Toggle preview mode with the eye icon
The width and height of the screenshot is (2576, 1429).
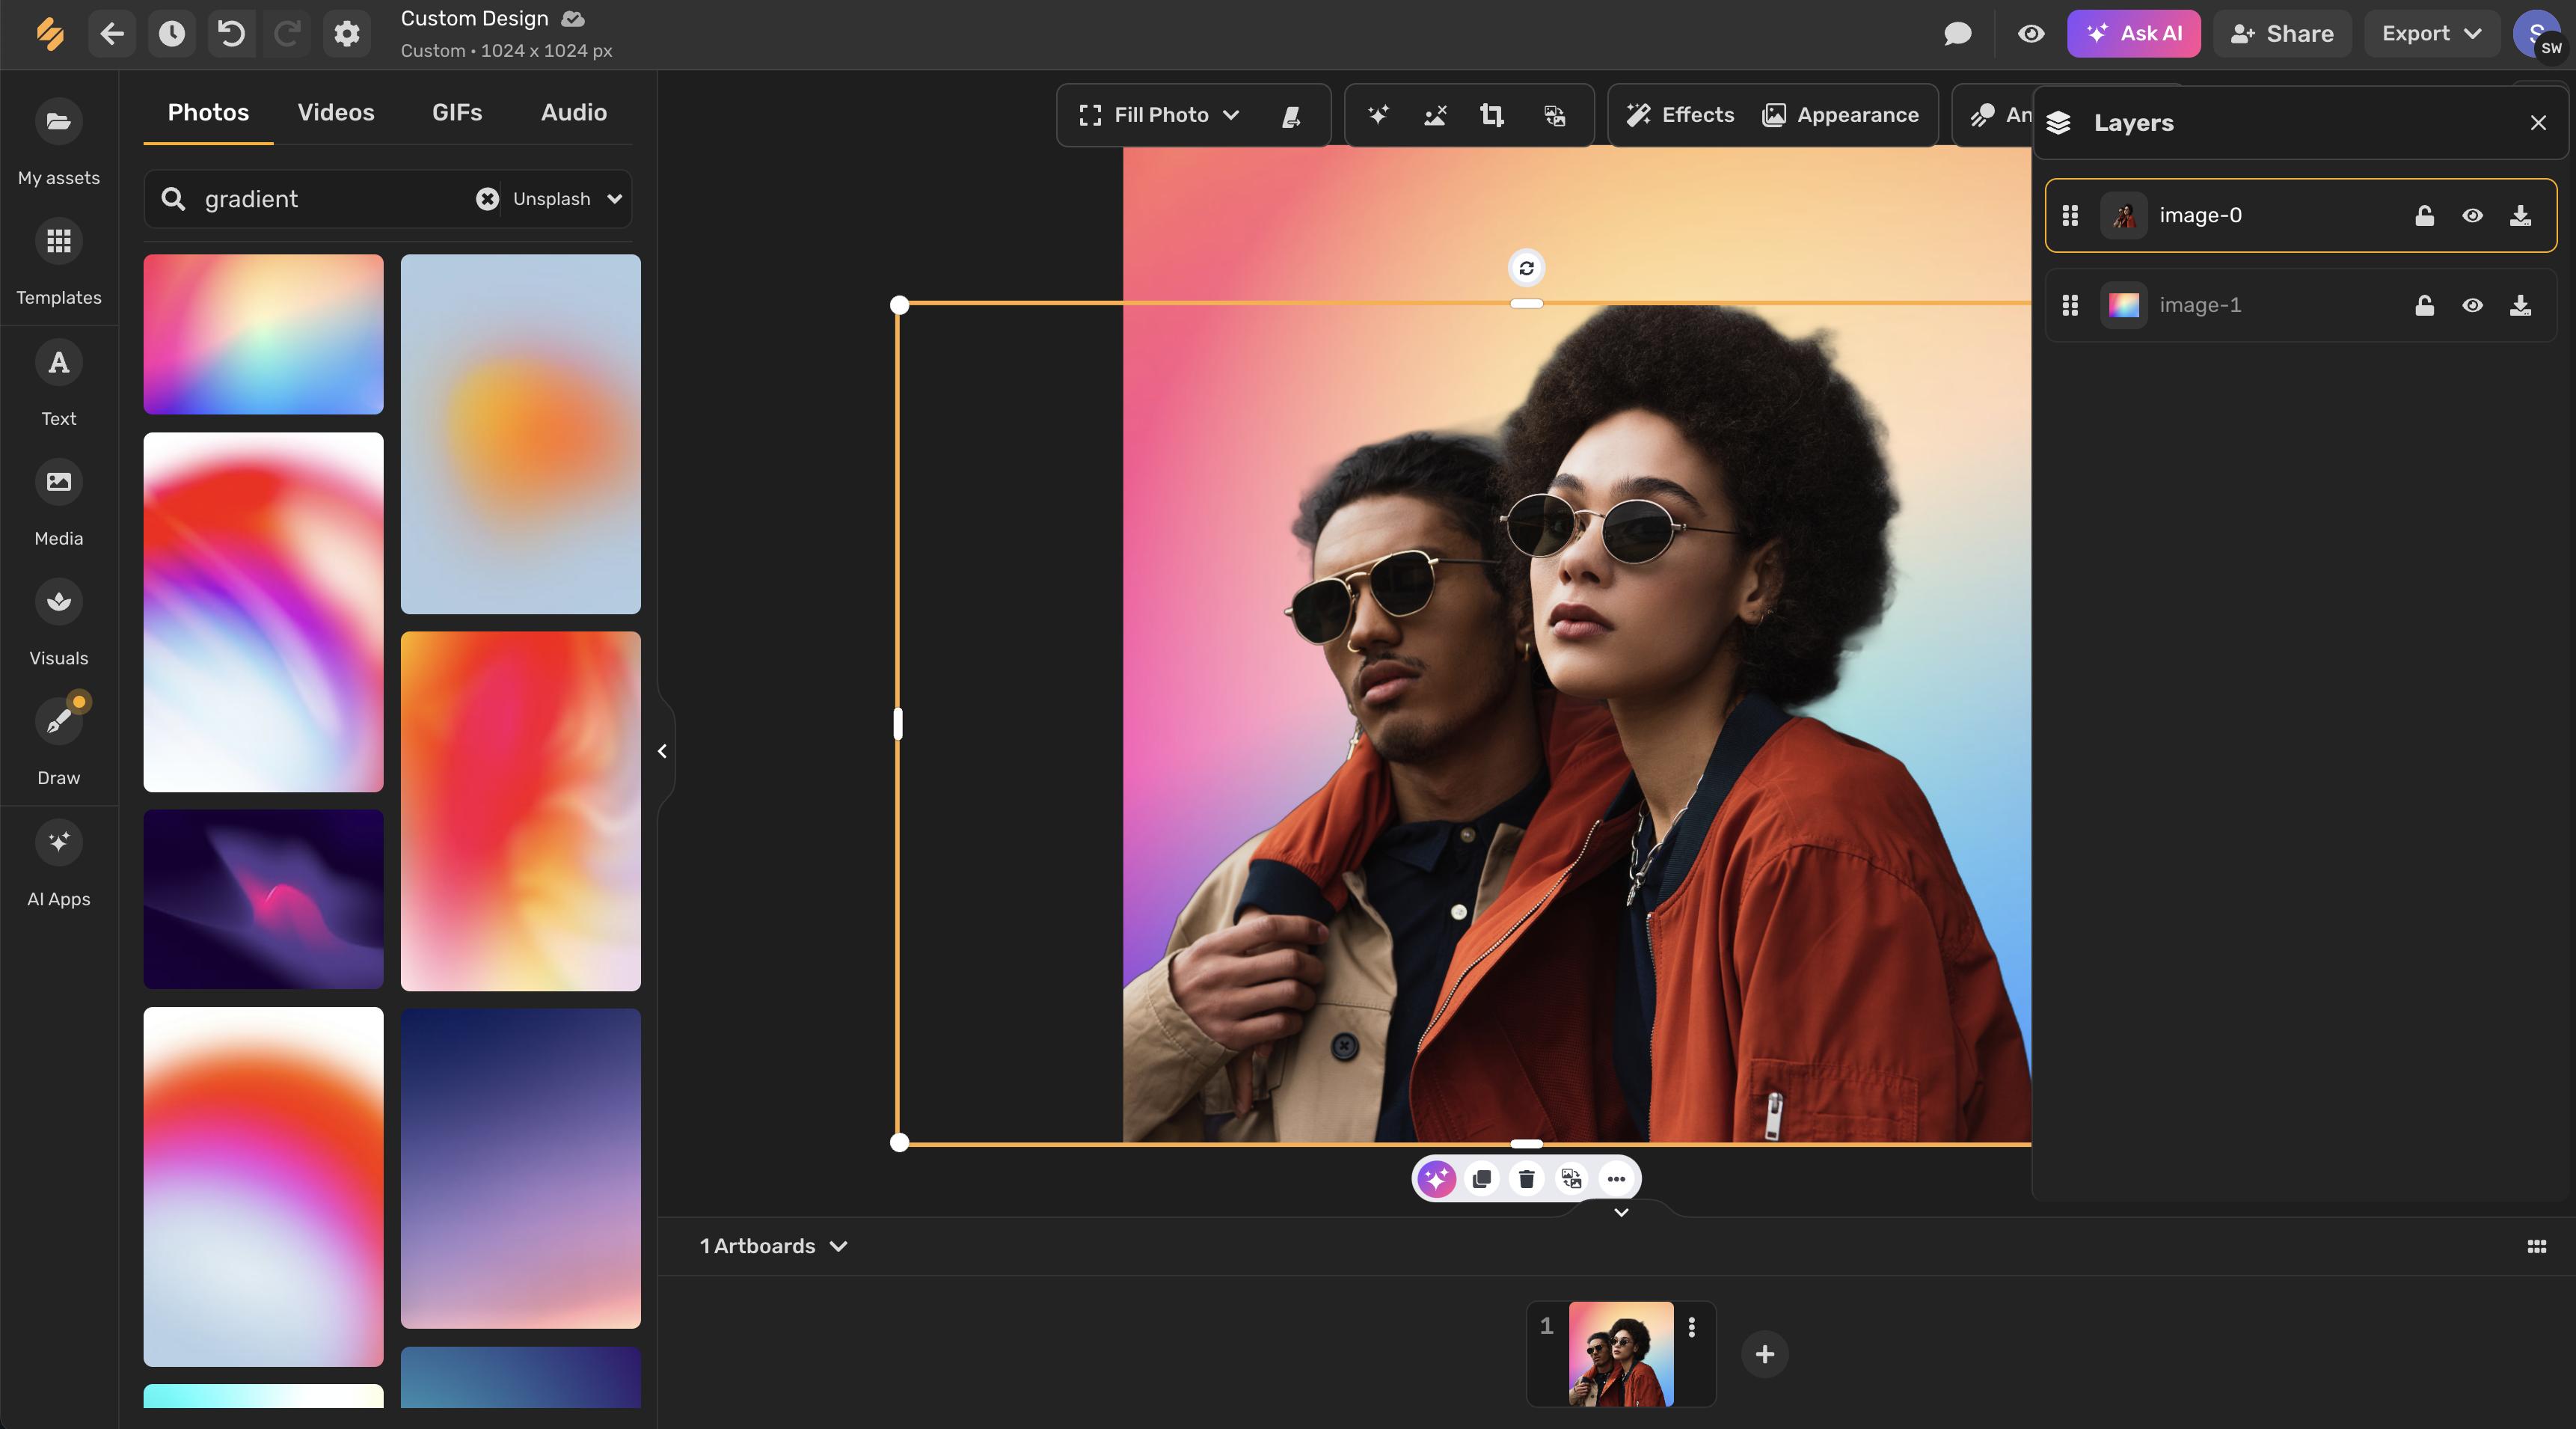2030,33
